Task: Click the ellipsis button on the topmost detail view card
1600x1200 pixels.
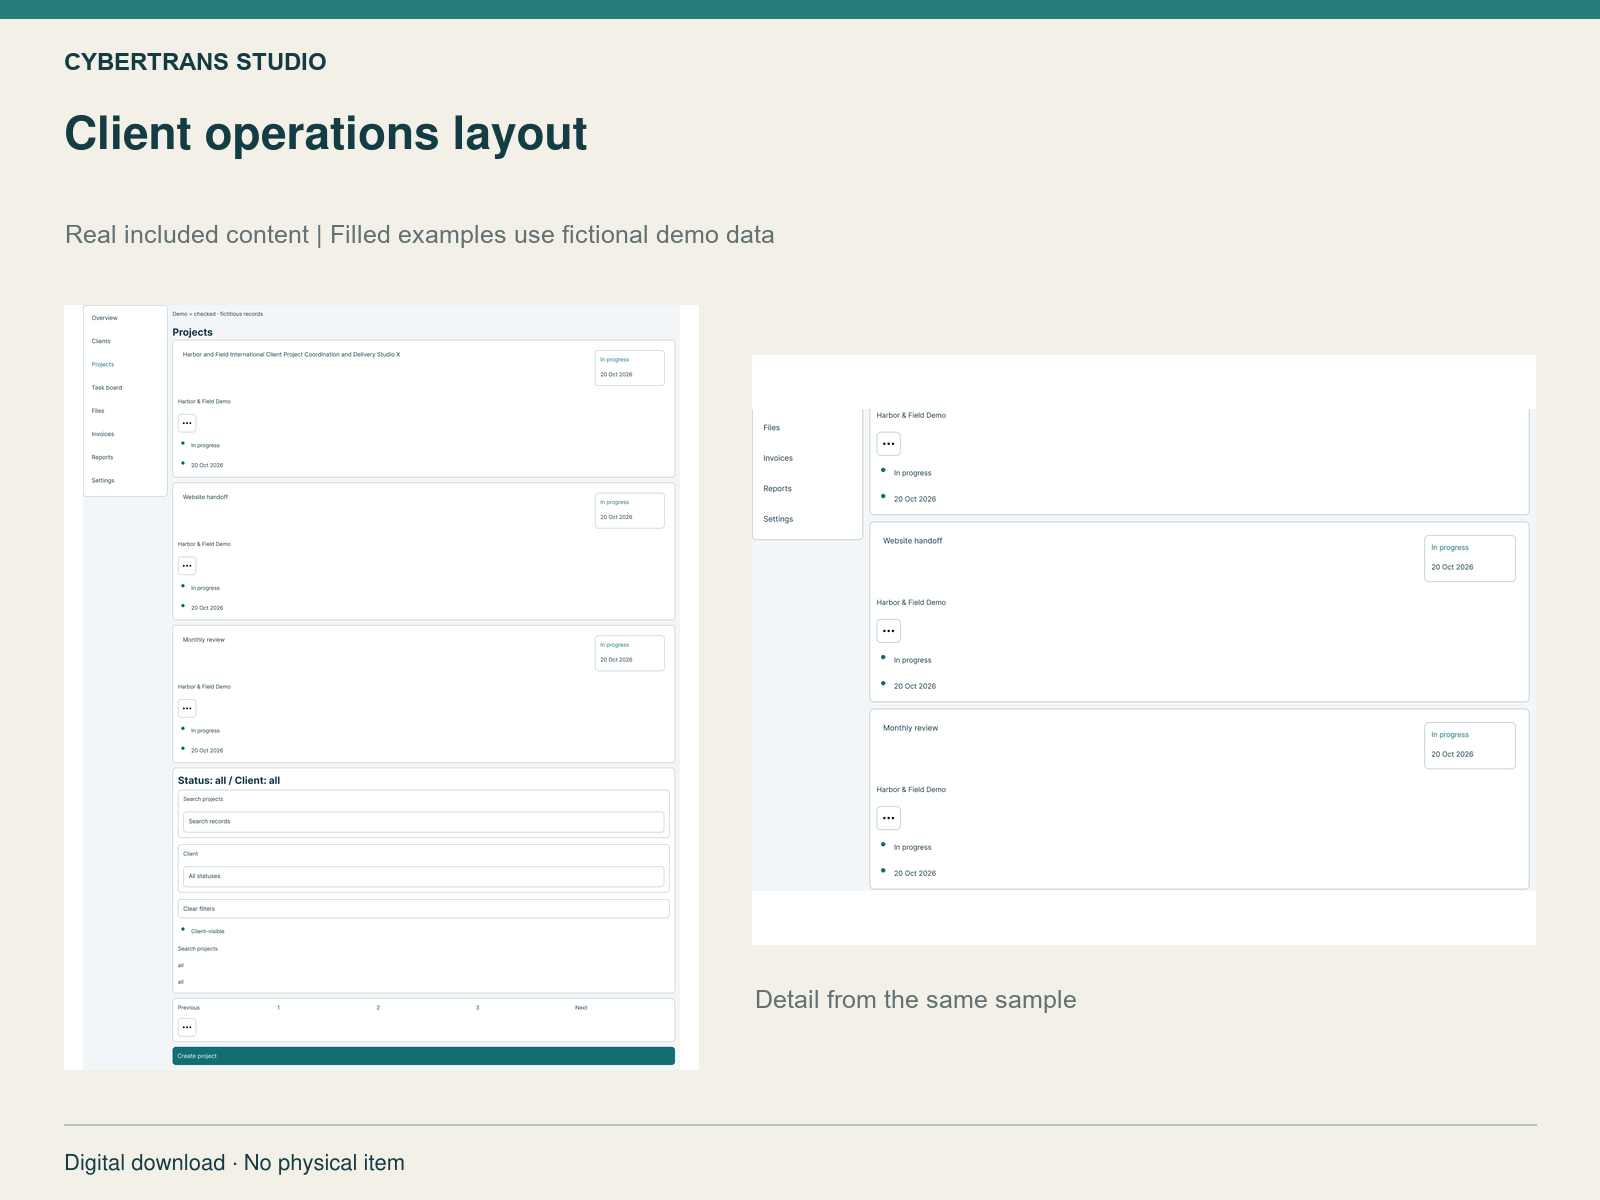Action: click(889, 444)
